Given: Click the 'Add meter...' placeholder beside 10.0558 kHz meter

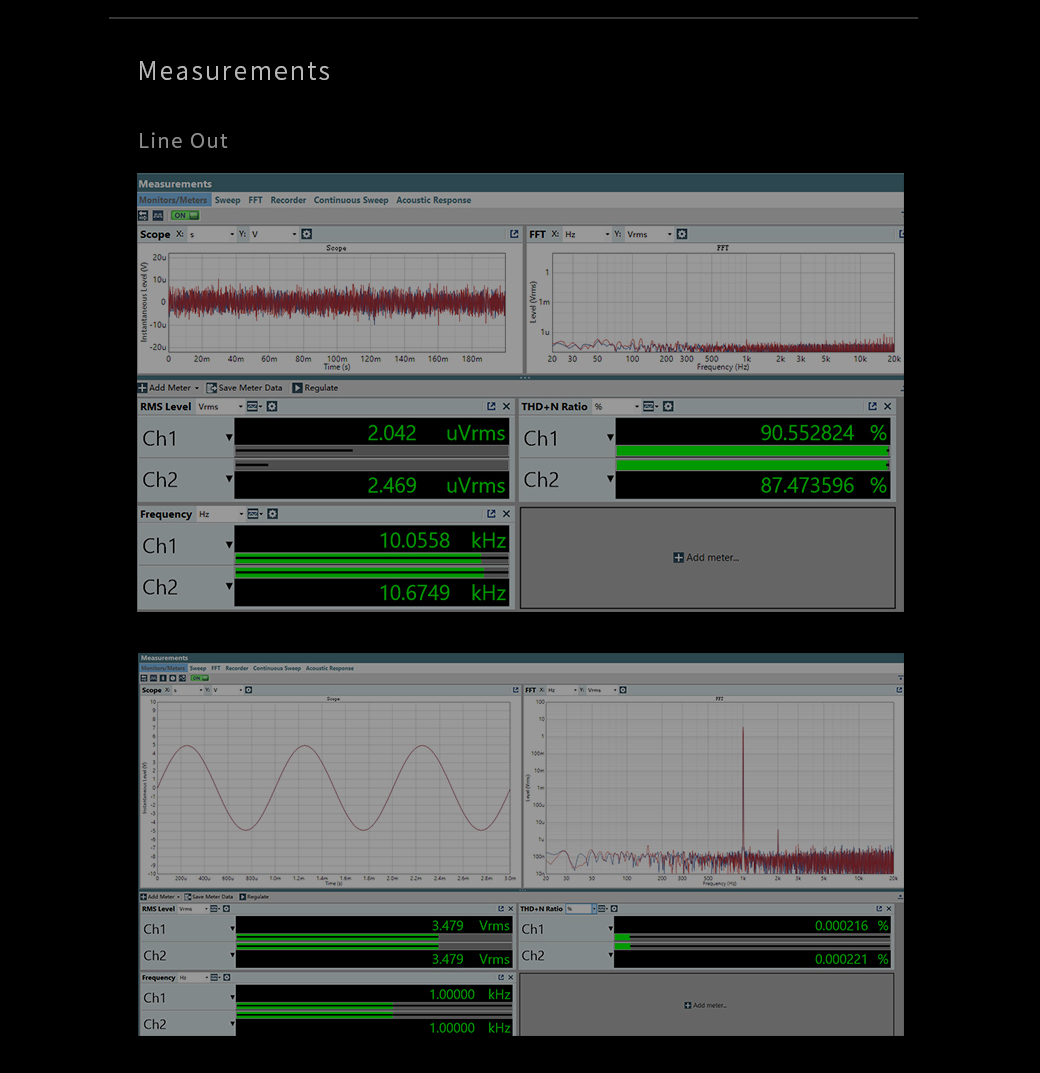Looking at the screenshot, I should [x=707, y=558].
